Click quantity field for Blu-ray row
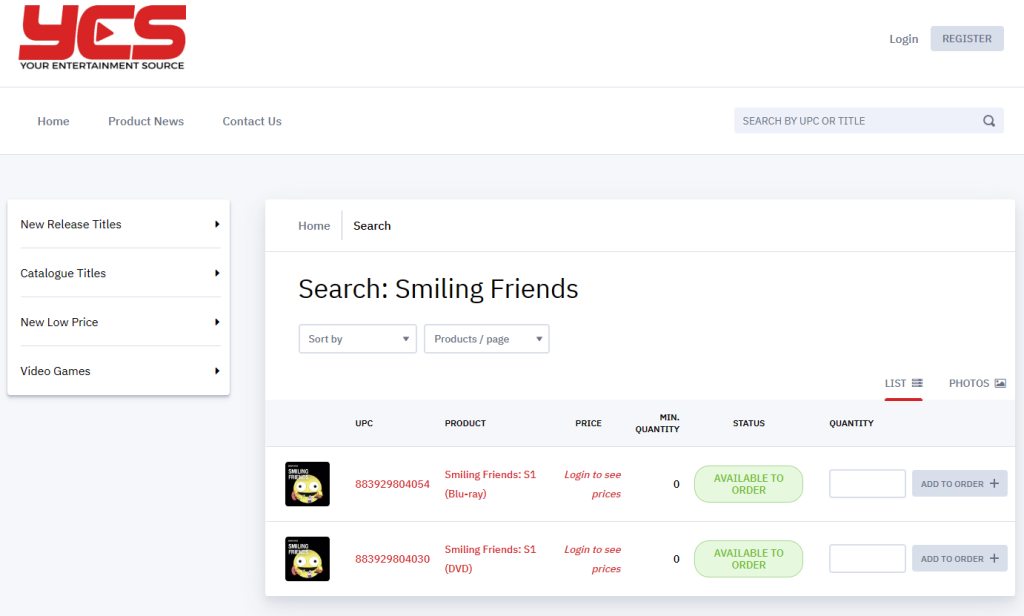 coord(867,483)
